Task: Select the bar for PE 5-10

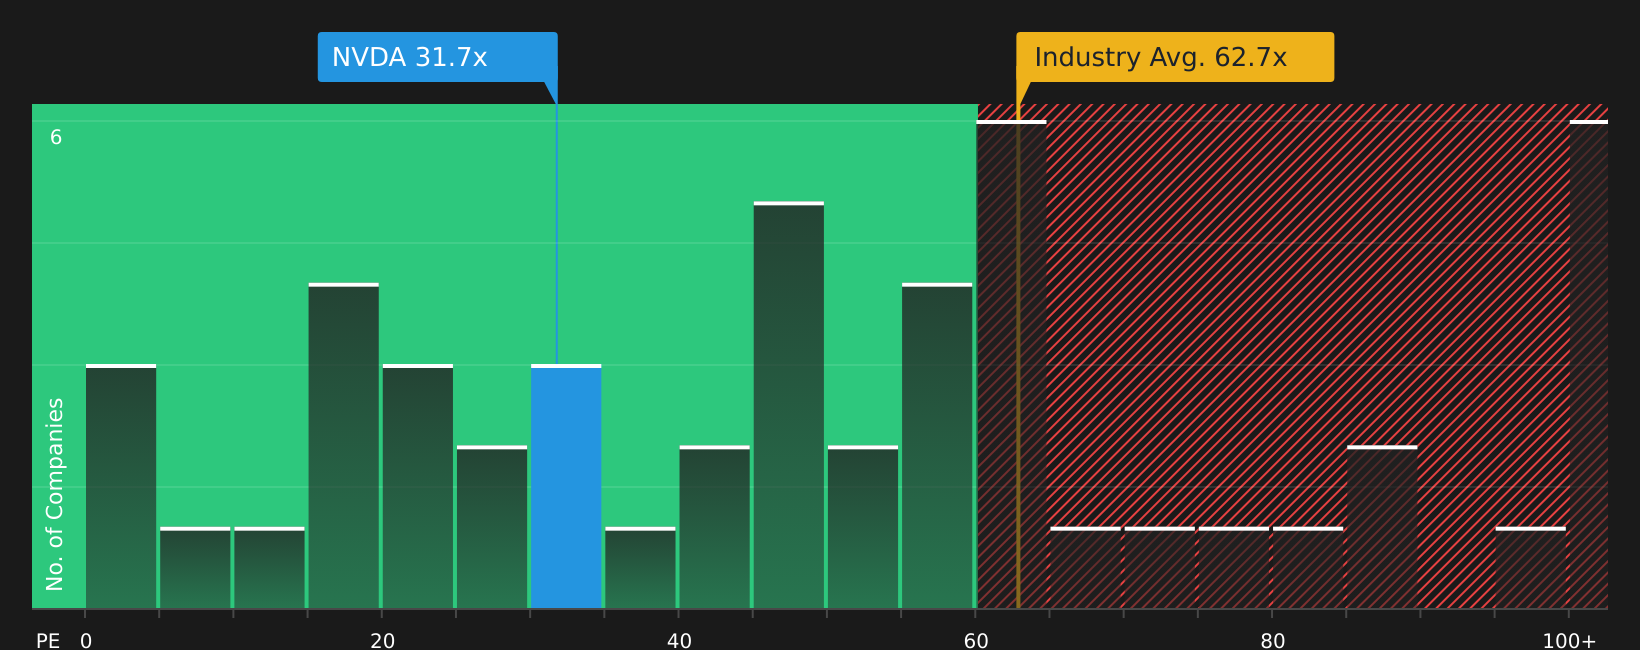Action: pyautogui.click(x=195, y=568)
